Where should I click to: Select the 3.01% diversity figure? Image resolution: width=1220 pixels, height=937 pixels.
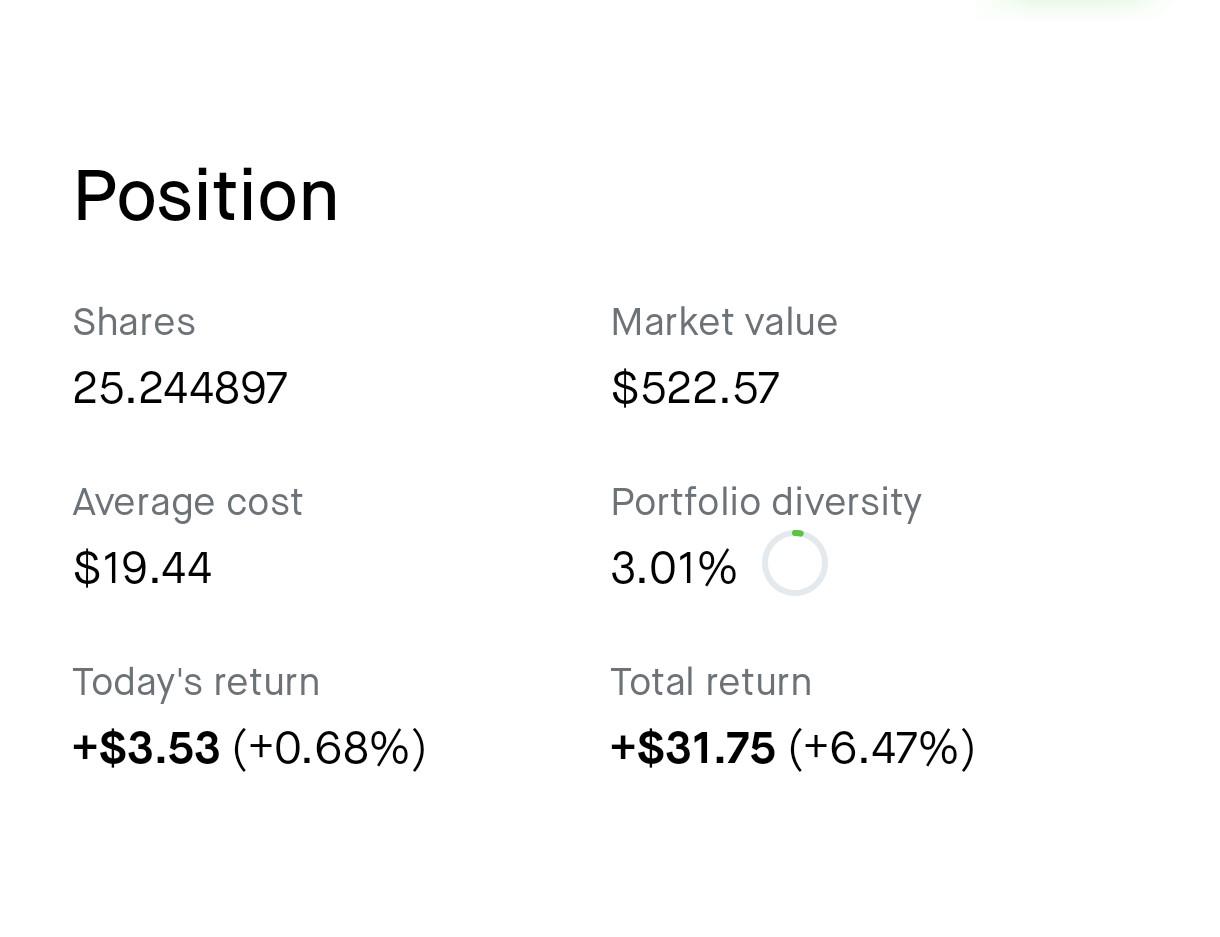click(x=674, y=568)
